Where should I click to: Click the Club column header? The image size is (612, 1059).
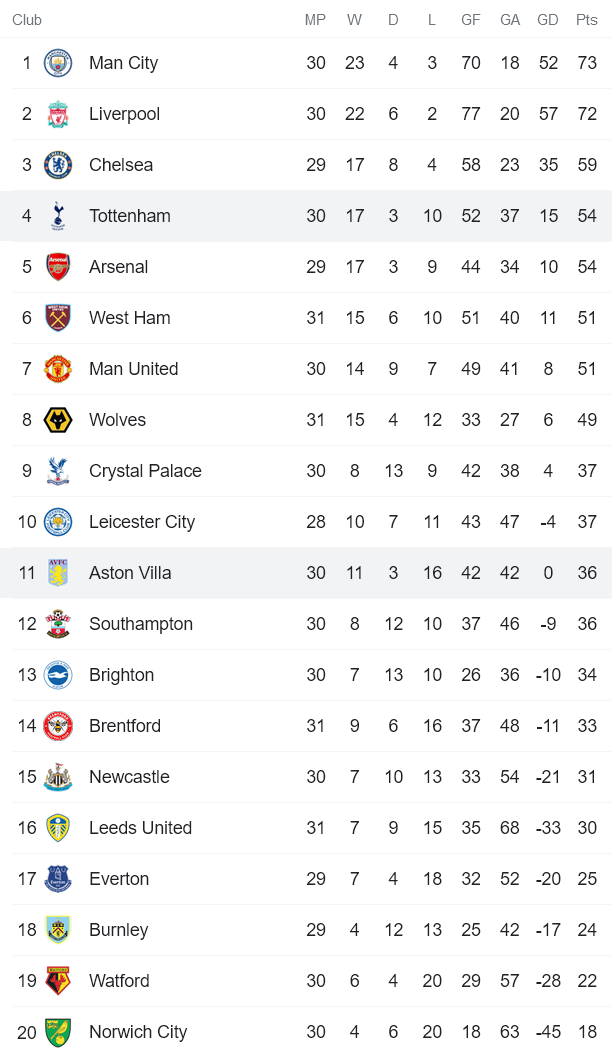[27, 20]
